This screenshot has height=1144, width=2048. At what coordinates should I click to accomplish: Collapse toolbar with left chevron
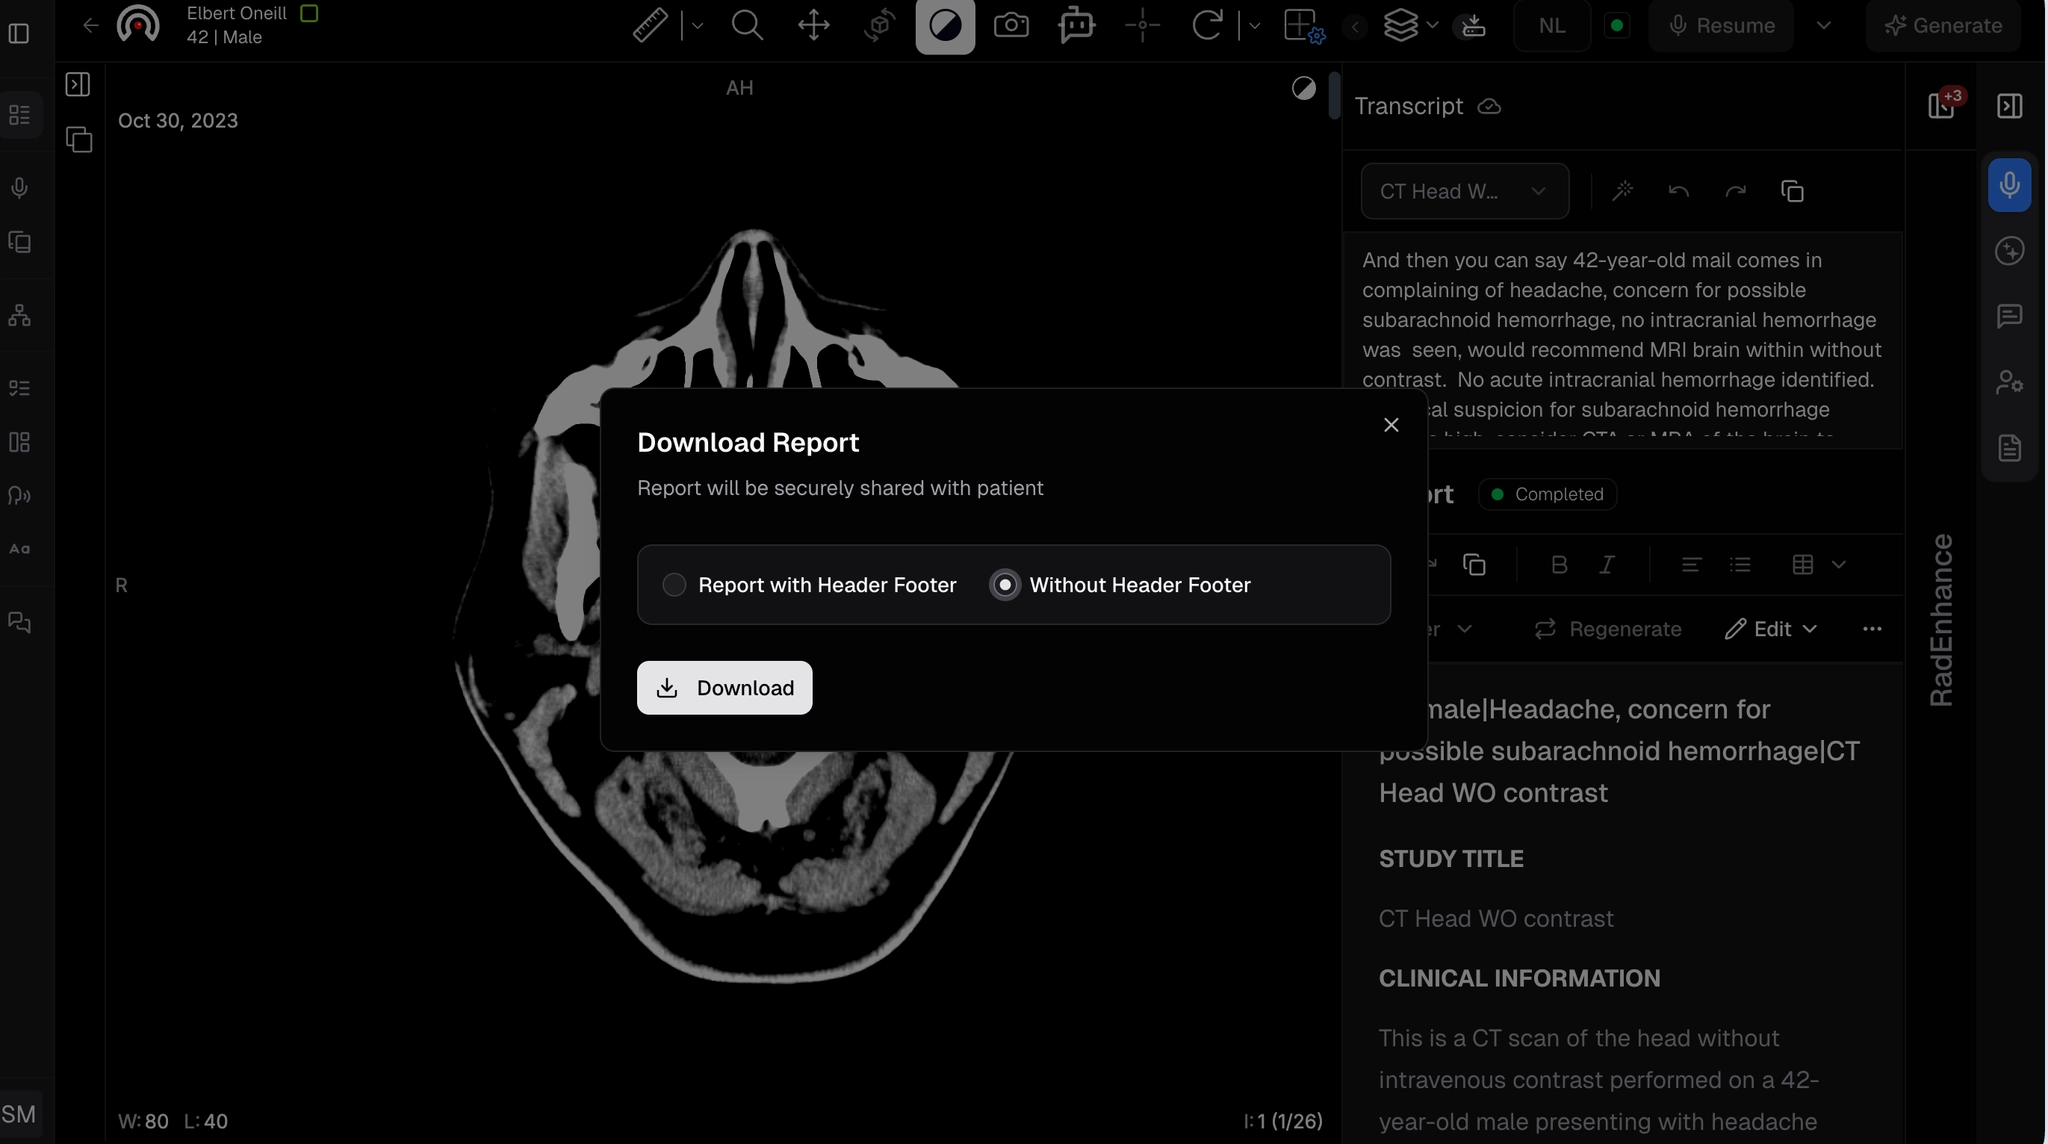point(1355,27)
